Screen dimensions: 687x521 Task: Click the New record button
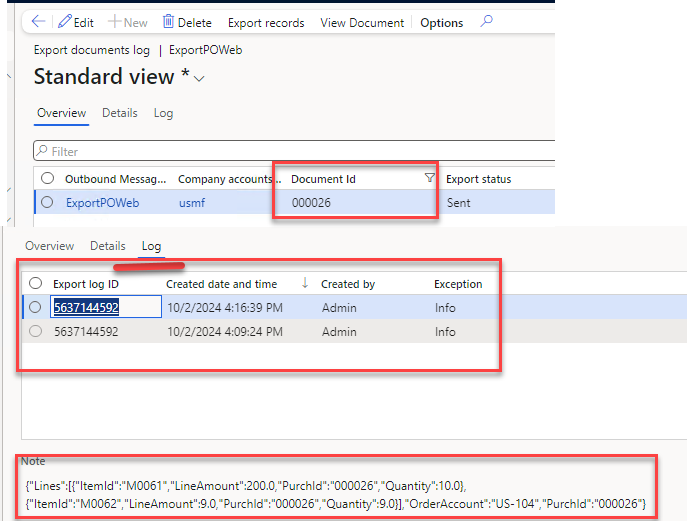tap(127, 22)
